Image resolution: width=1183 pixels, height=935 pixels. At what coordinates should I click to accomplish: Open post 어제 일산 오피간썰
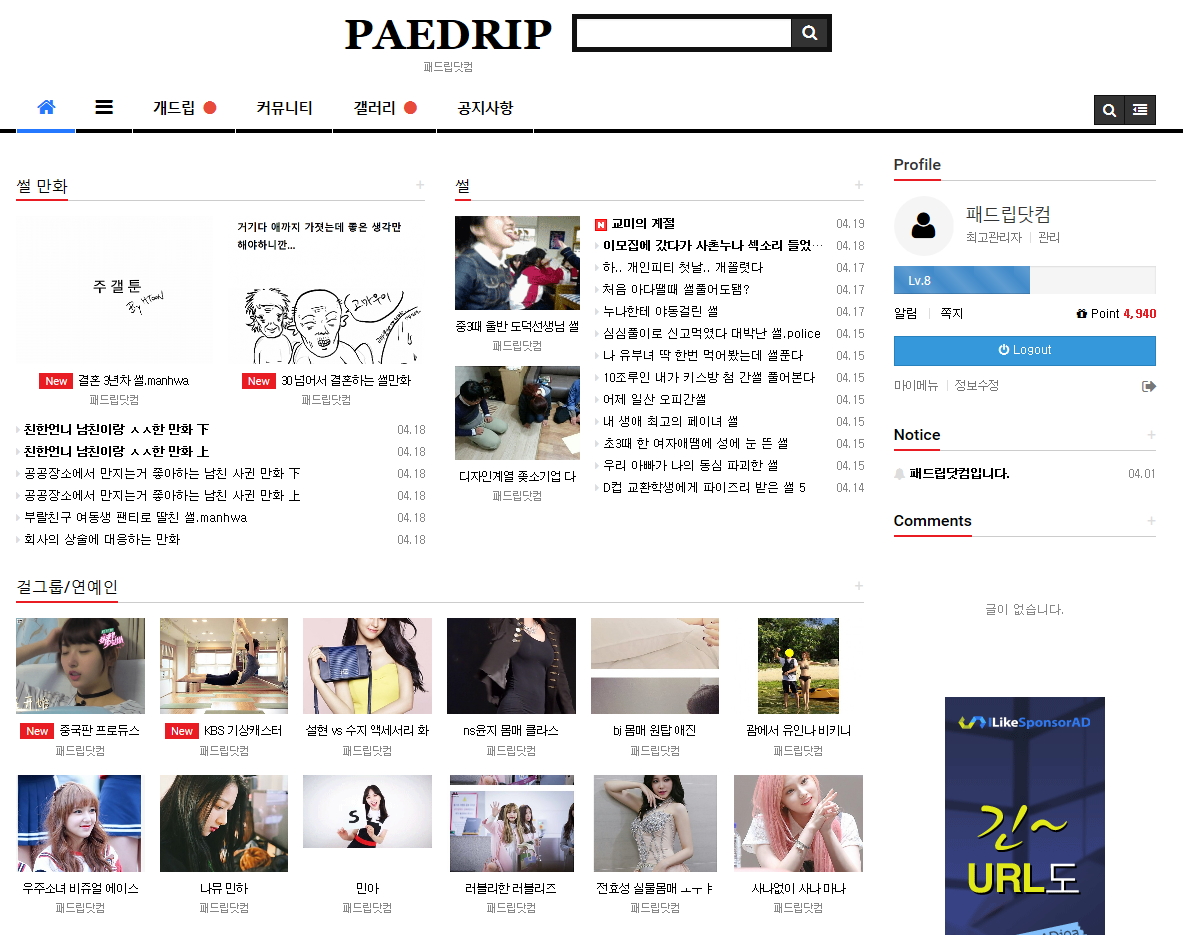click(654, 400)
